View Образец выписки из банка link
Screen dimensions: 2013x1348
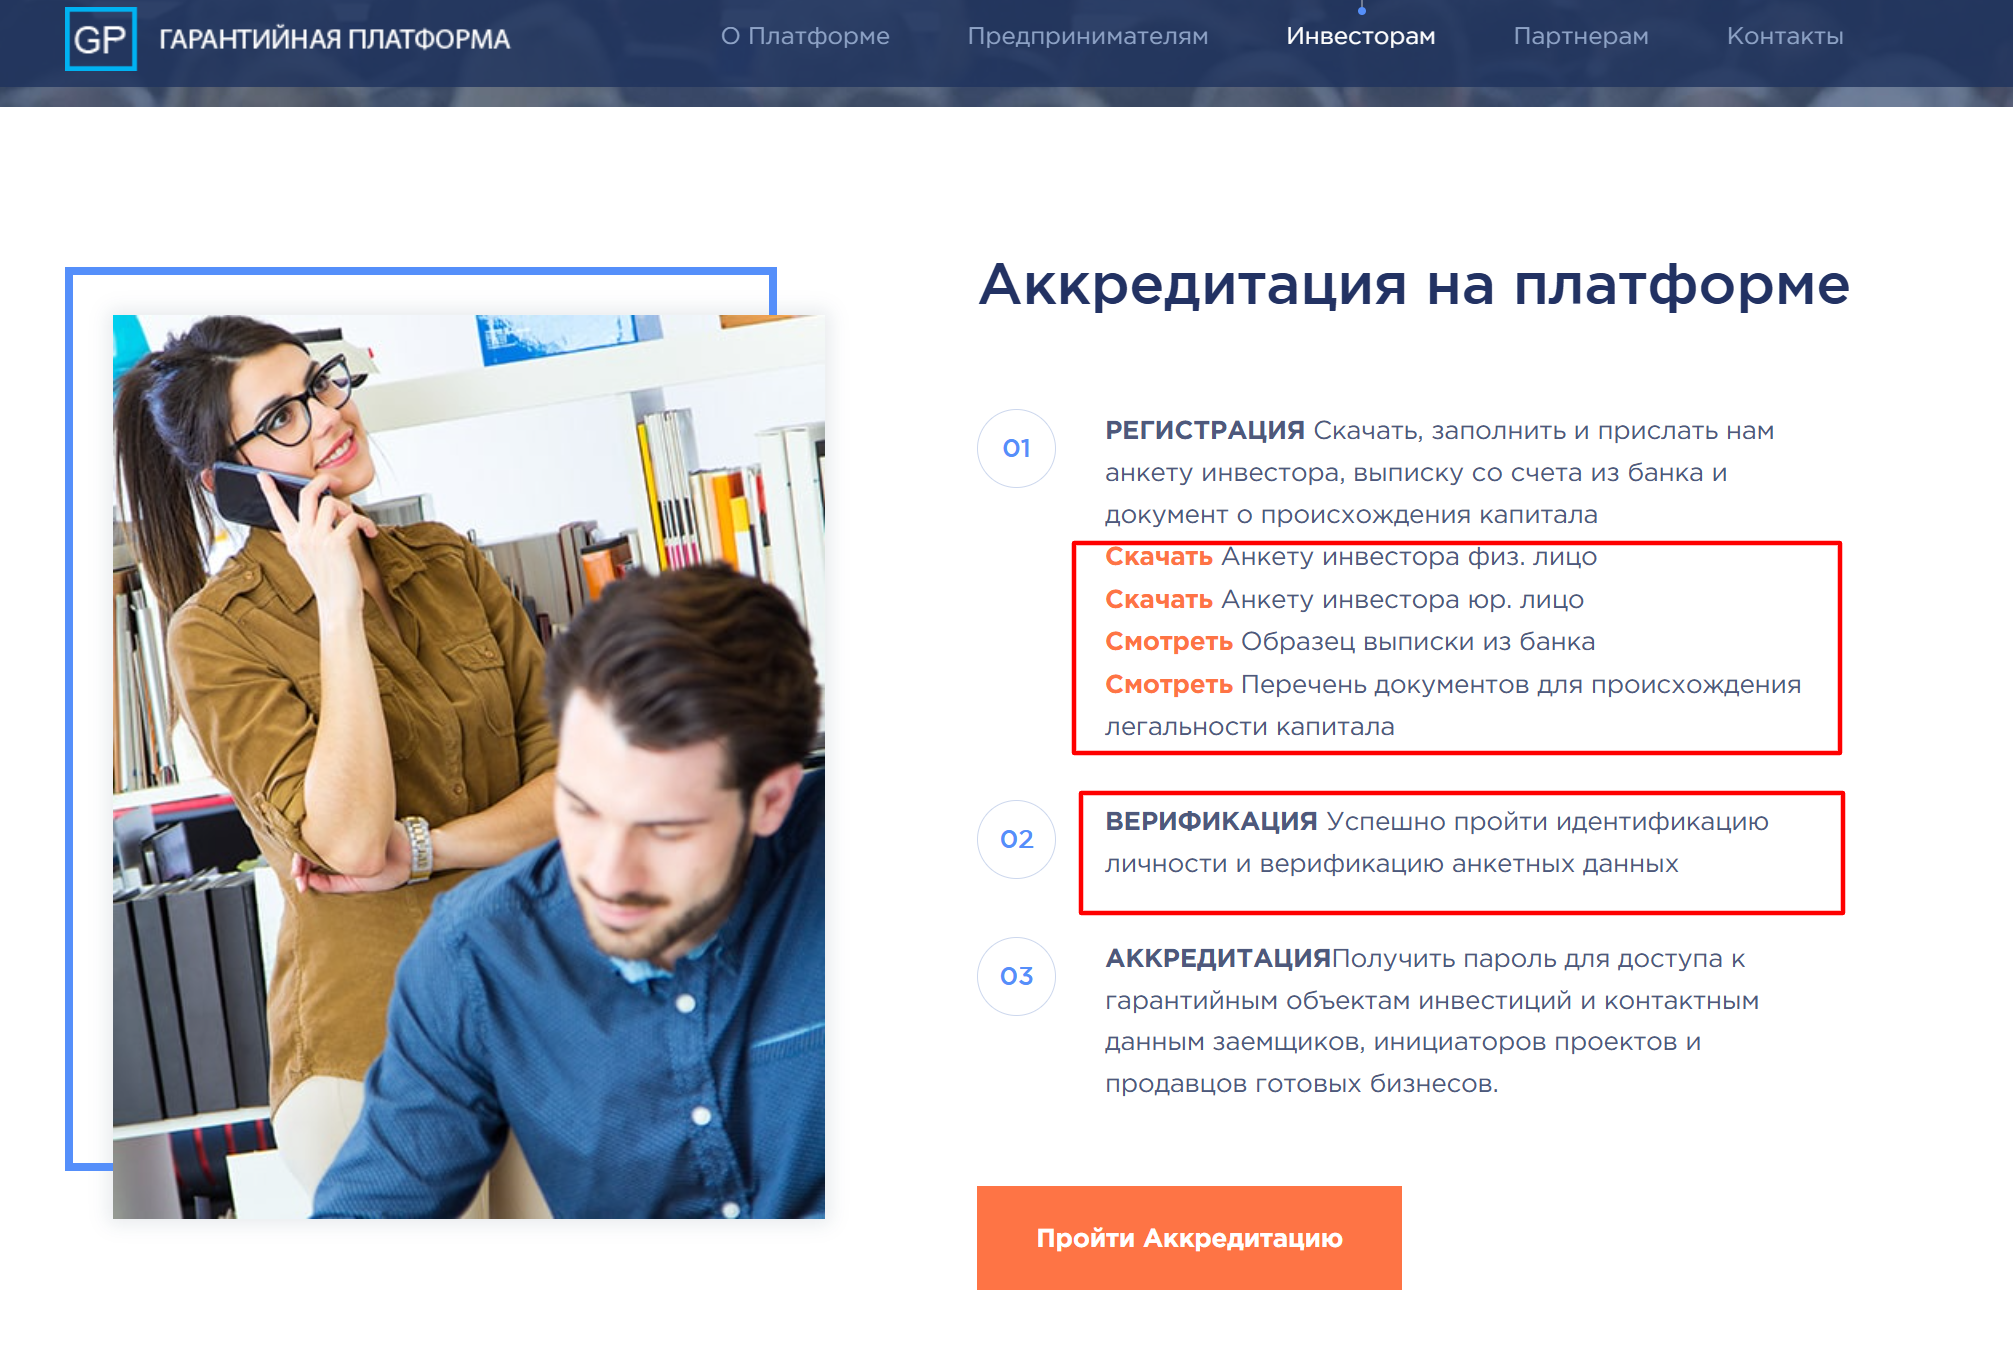click(1168, 642)
